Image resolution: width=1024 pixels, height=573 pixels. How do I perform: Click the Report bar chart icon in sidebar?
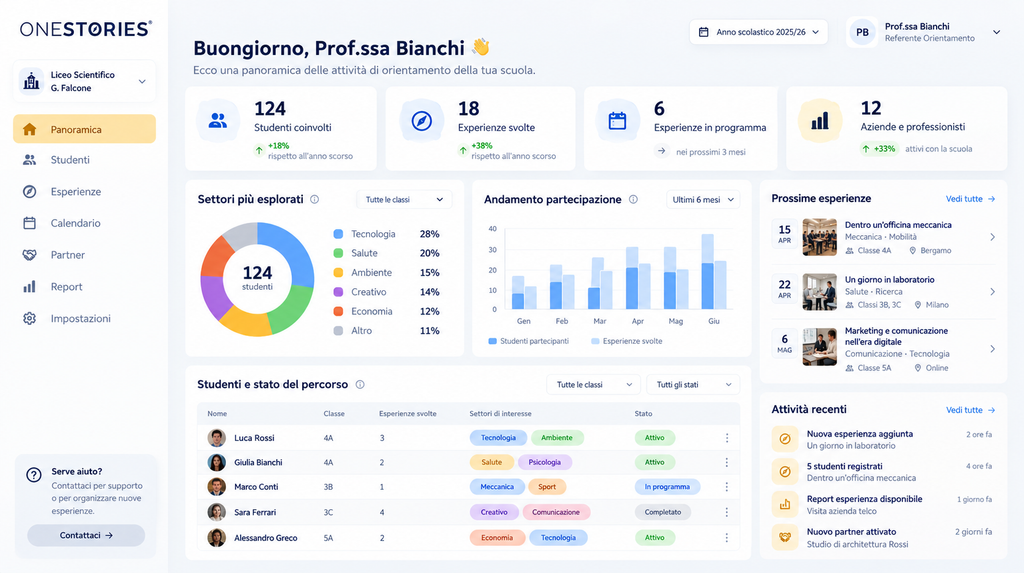click(x=29, y=287)
